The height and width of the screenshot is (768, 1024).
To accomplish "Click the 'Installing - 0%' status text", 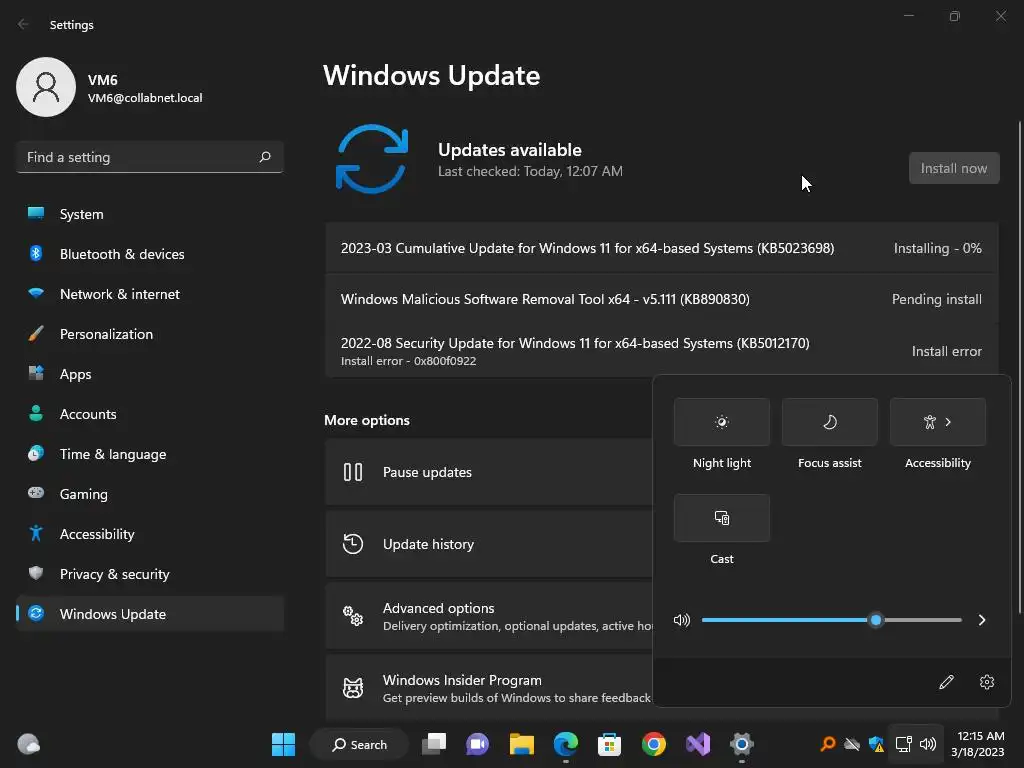I will (x=937, y=248).
